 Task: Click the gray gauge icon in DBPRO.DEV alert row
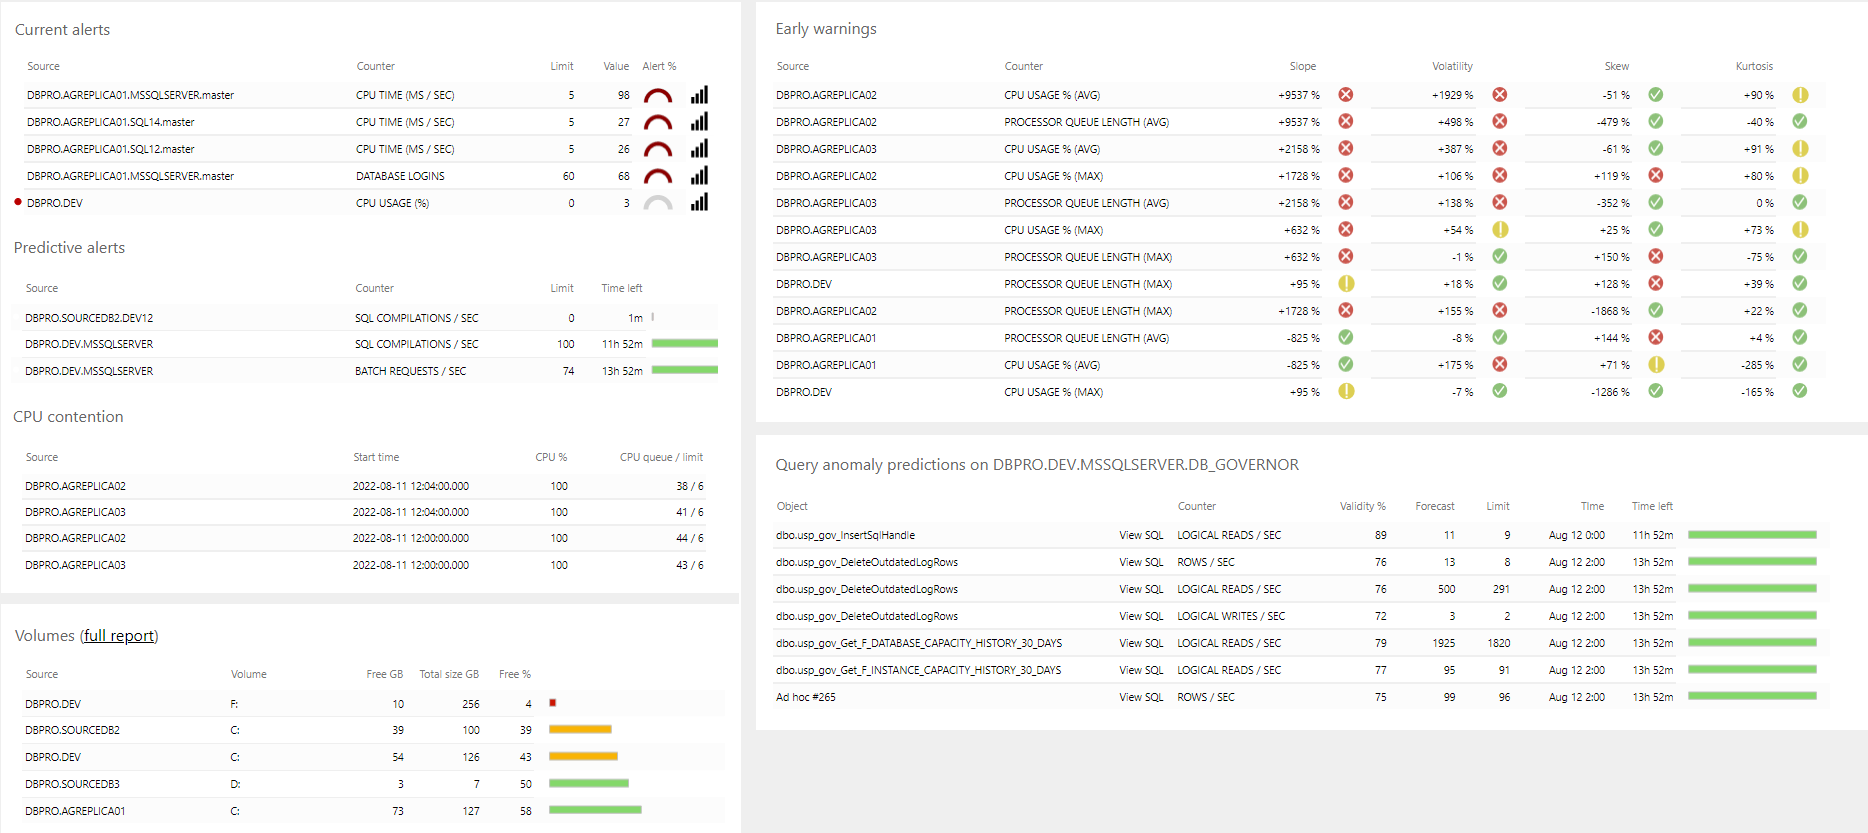tap(658, 203)
